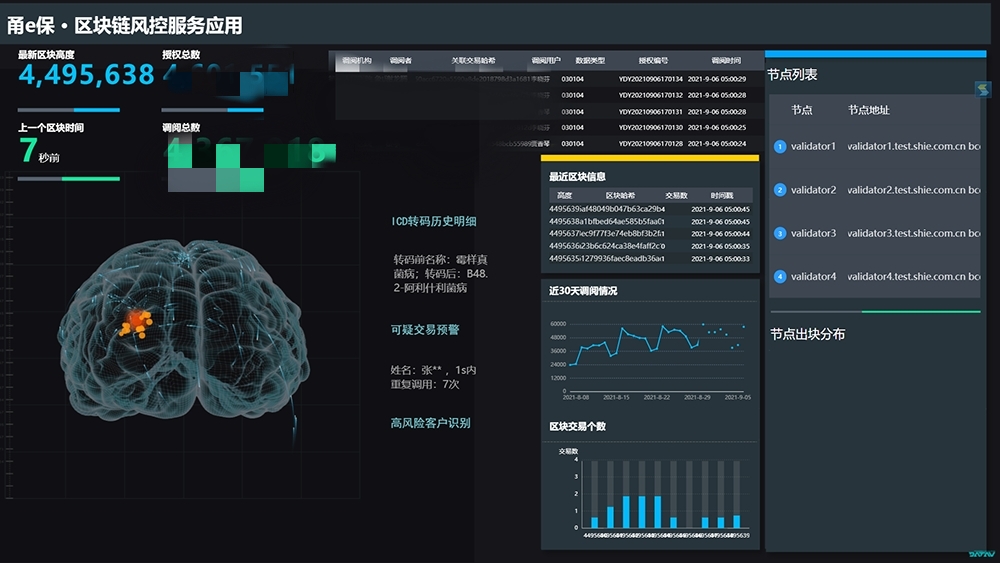The height and width of the screenshot is (563, 1000).
Task: Open the ICD转码历史明细 section
Action: click(434, 222)
